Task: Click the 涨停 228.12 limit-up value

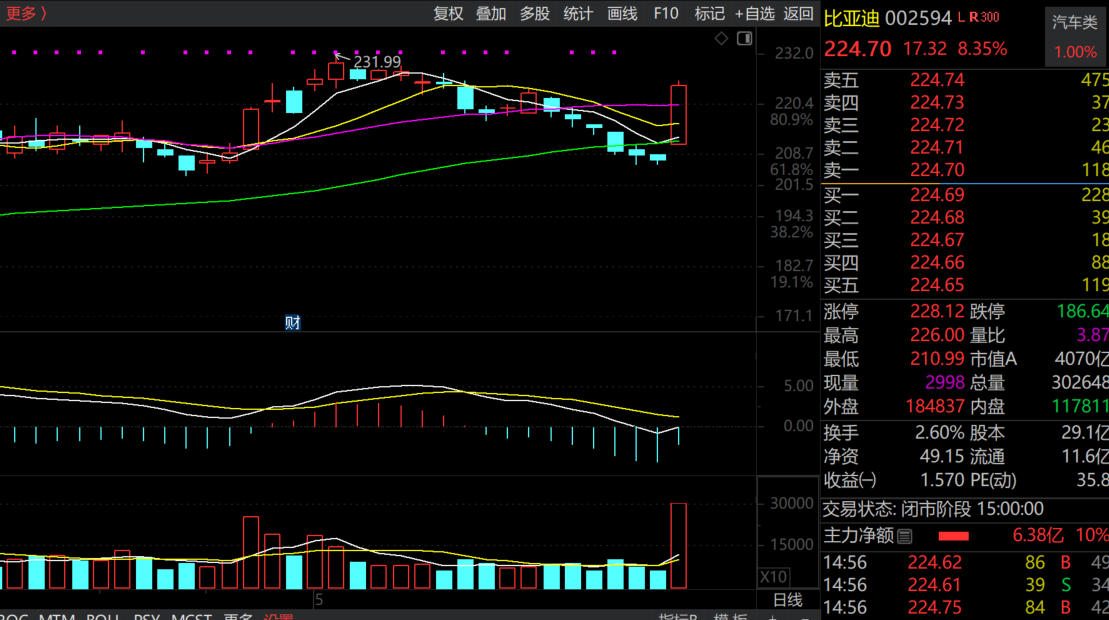Action: click(936, 312)
